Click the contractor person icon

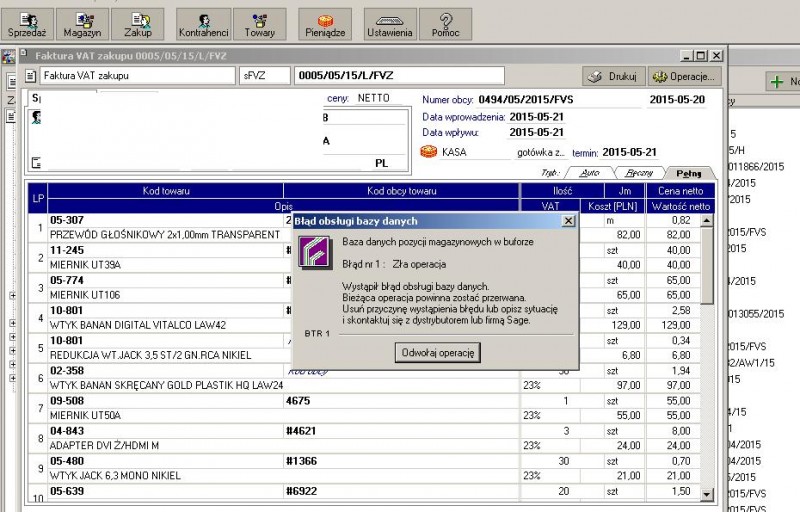(x=36, y=117)
